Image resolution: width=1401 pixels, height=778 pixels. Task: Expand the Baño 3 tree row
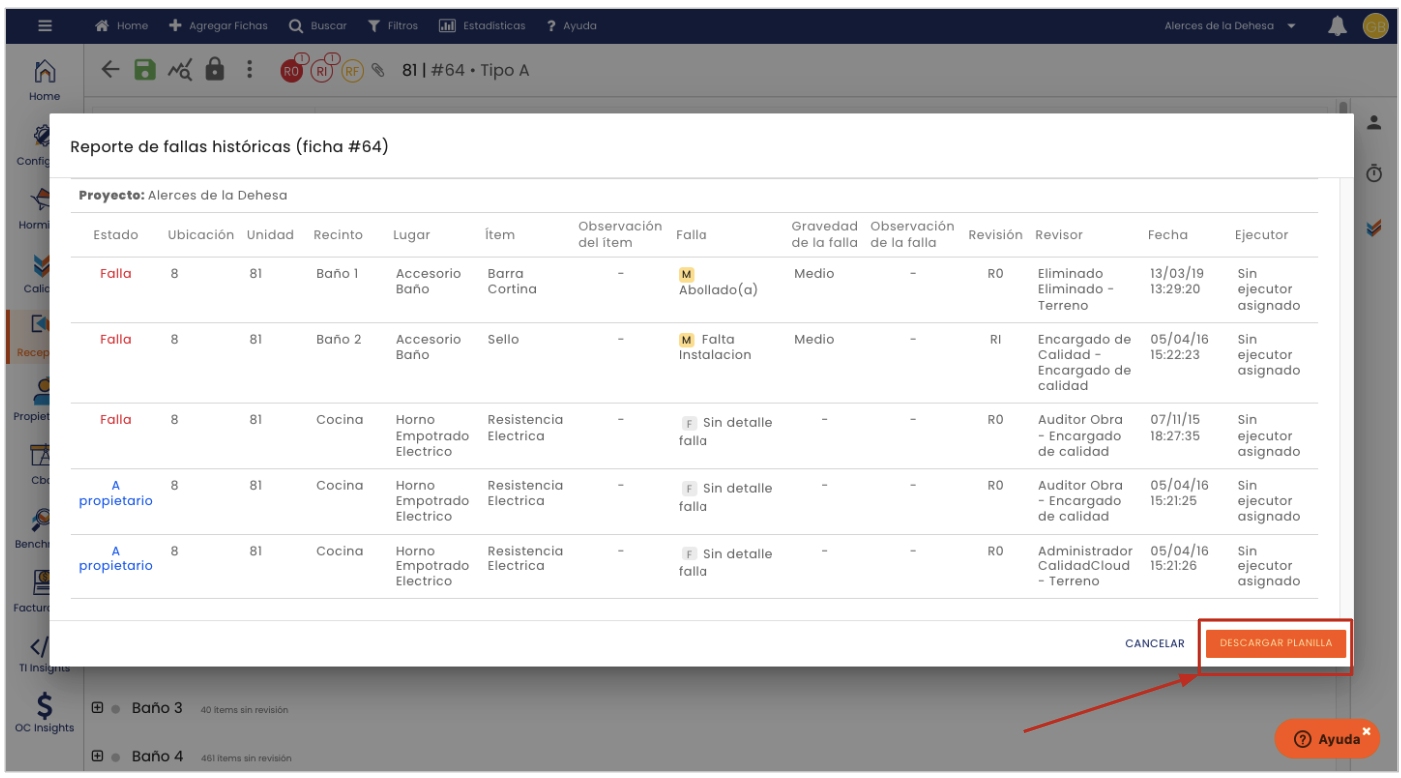97,708
